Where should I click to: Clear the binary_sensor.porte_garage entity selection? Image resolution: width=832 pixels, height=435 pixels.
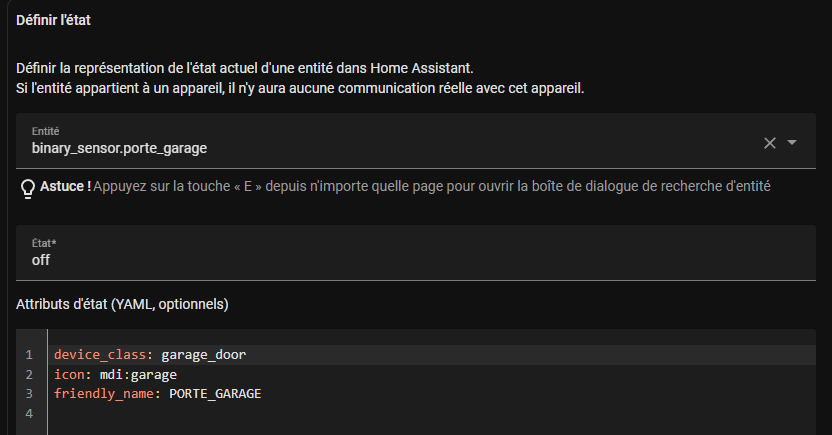point(769,143)
